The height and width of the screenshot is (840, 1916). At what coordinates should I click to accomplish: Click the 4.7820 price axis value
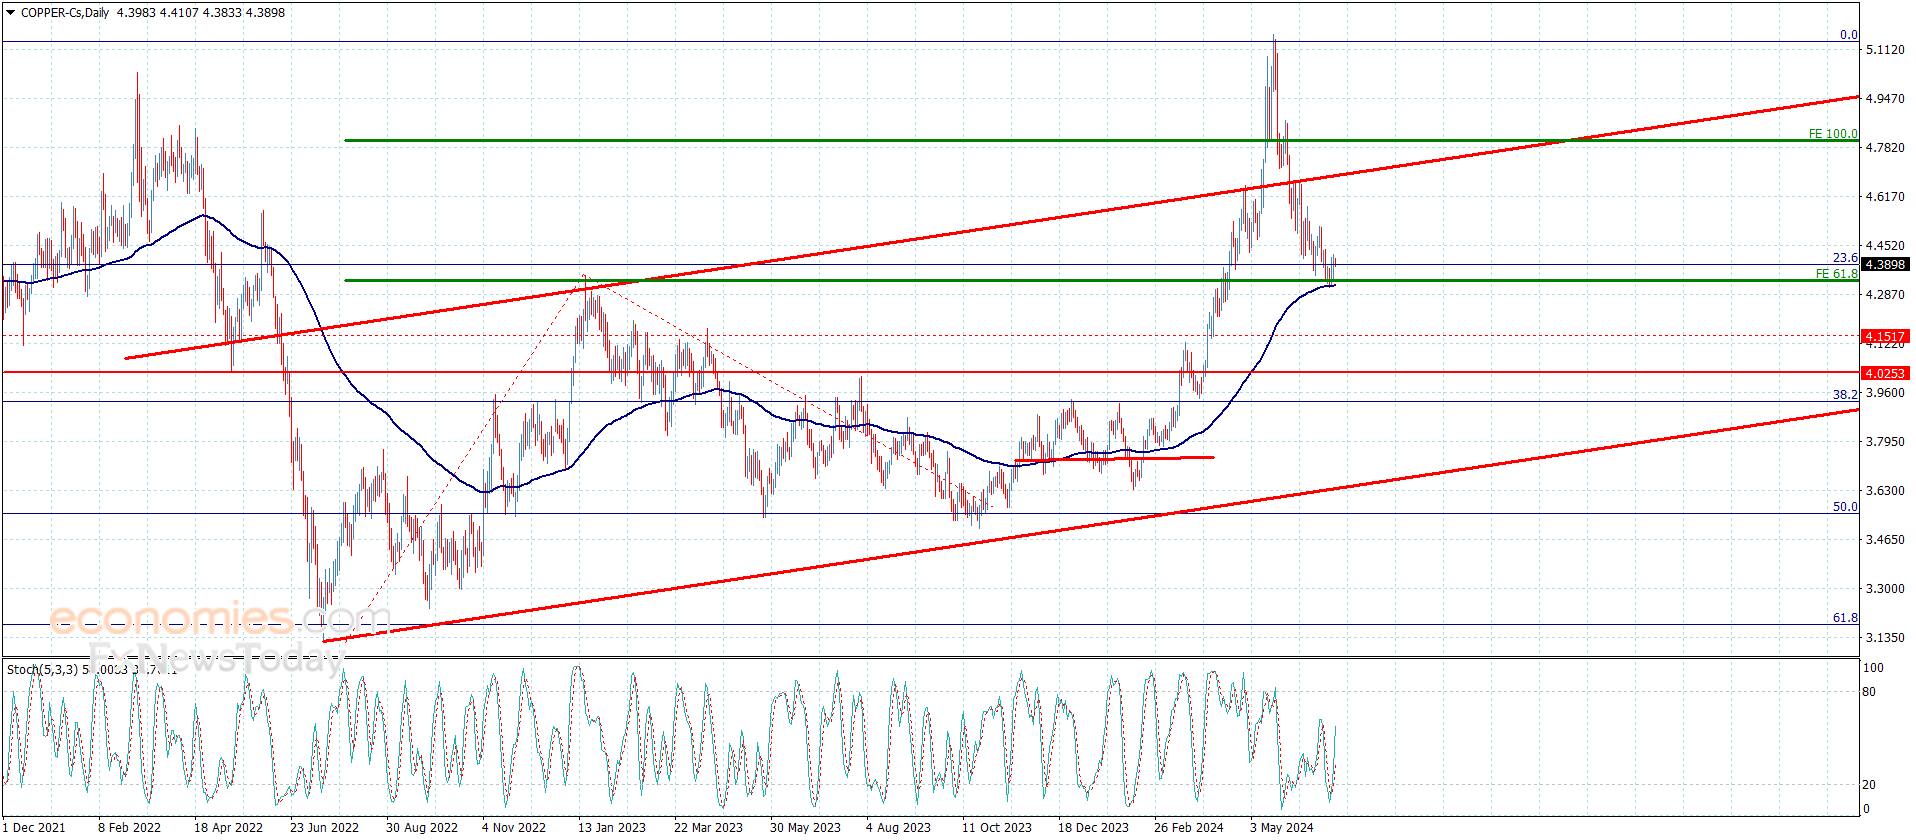(1885, 148)
